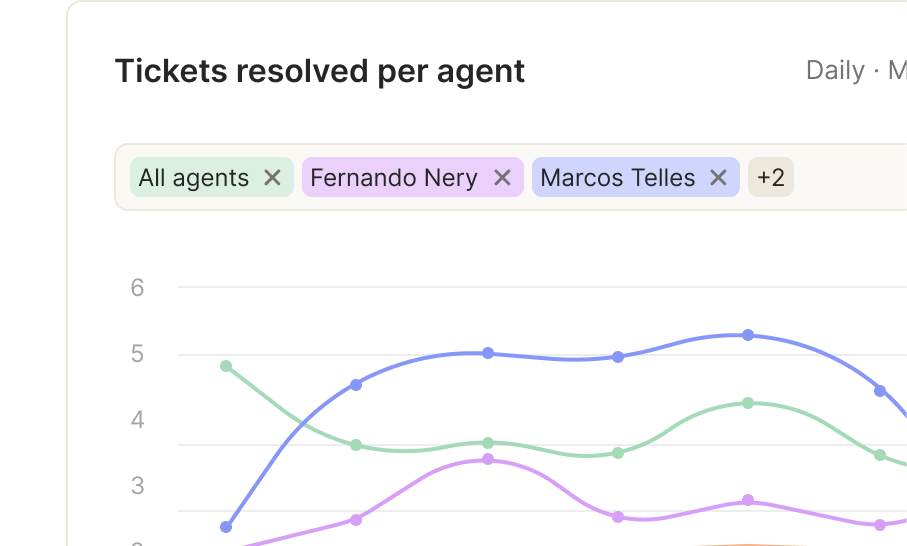Click the second purple data point
The width and height of the screenshot is (907, 546).
click(356, 520)
